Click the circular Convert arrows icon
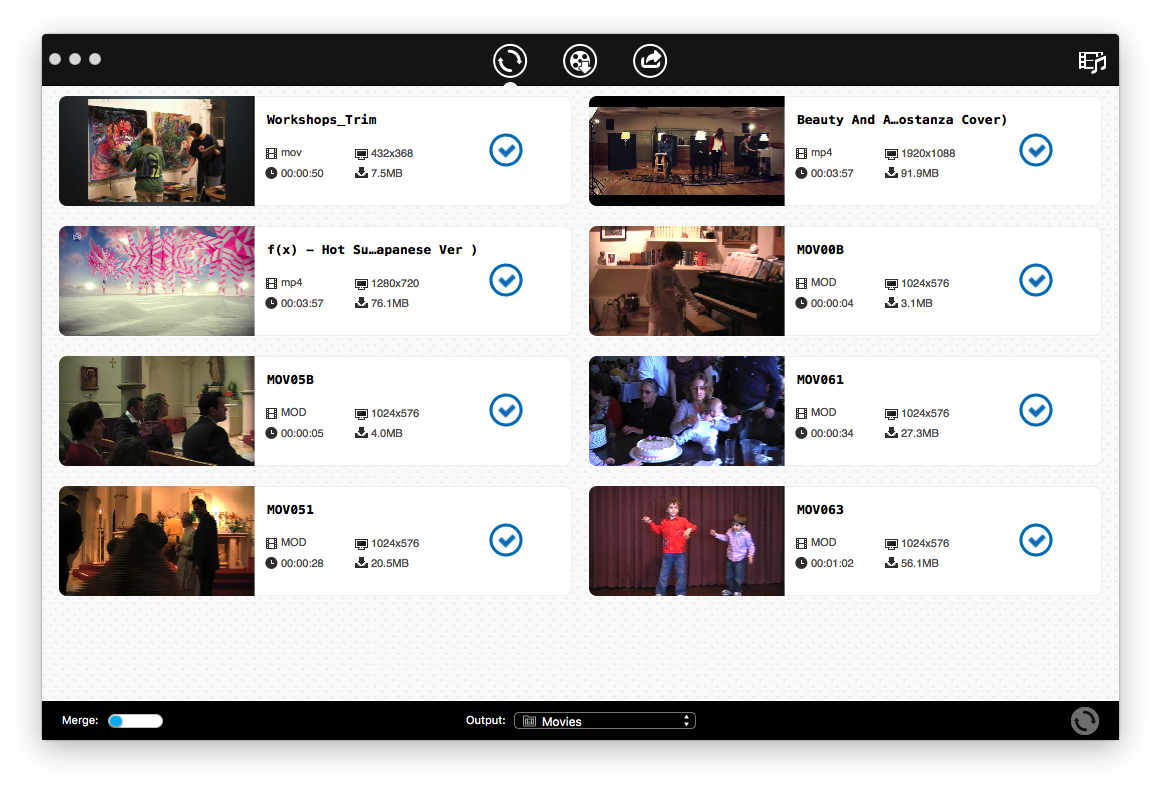This screenshot has height=790, width=1161. click(509, 60)
